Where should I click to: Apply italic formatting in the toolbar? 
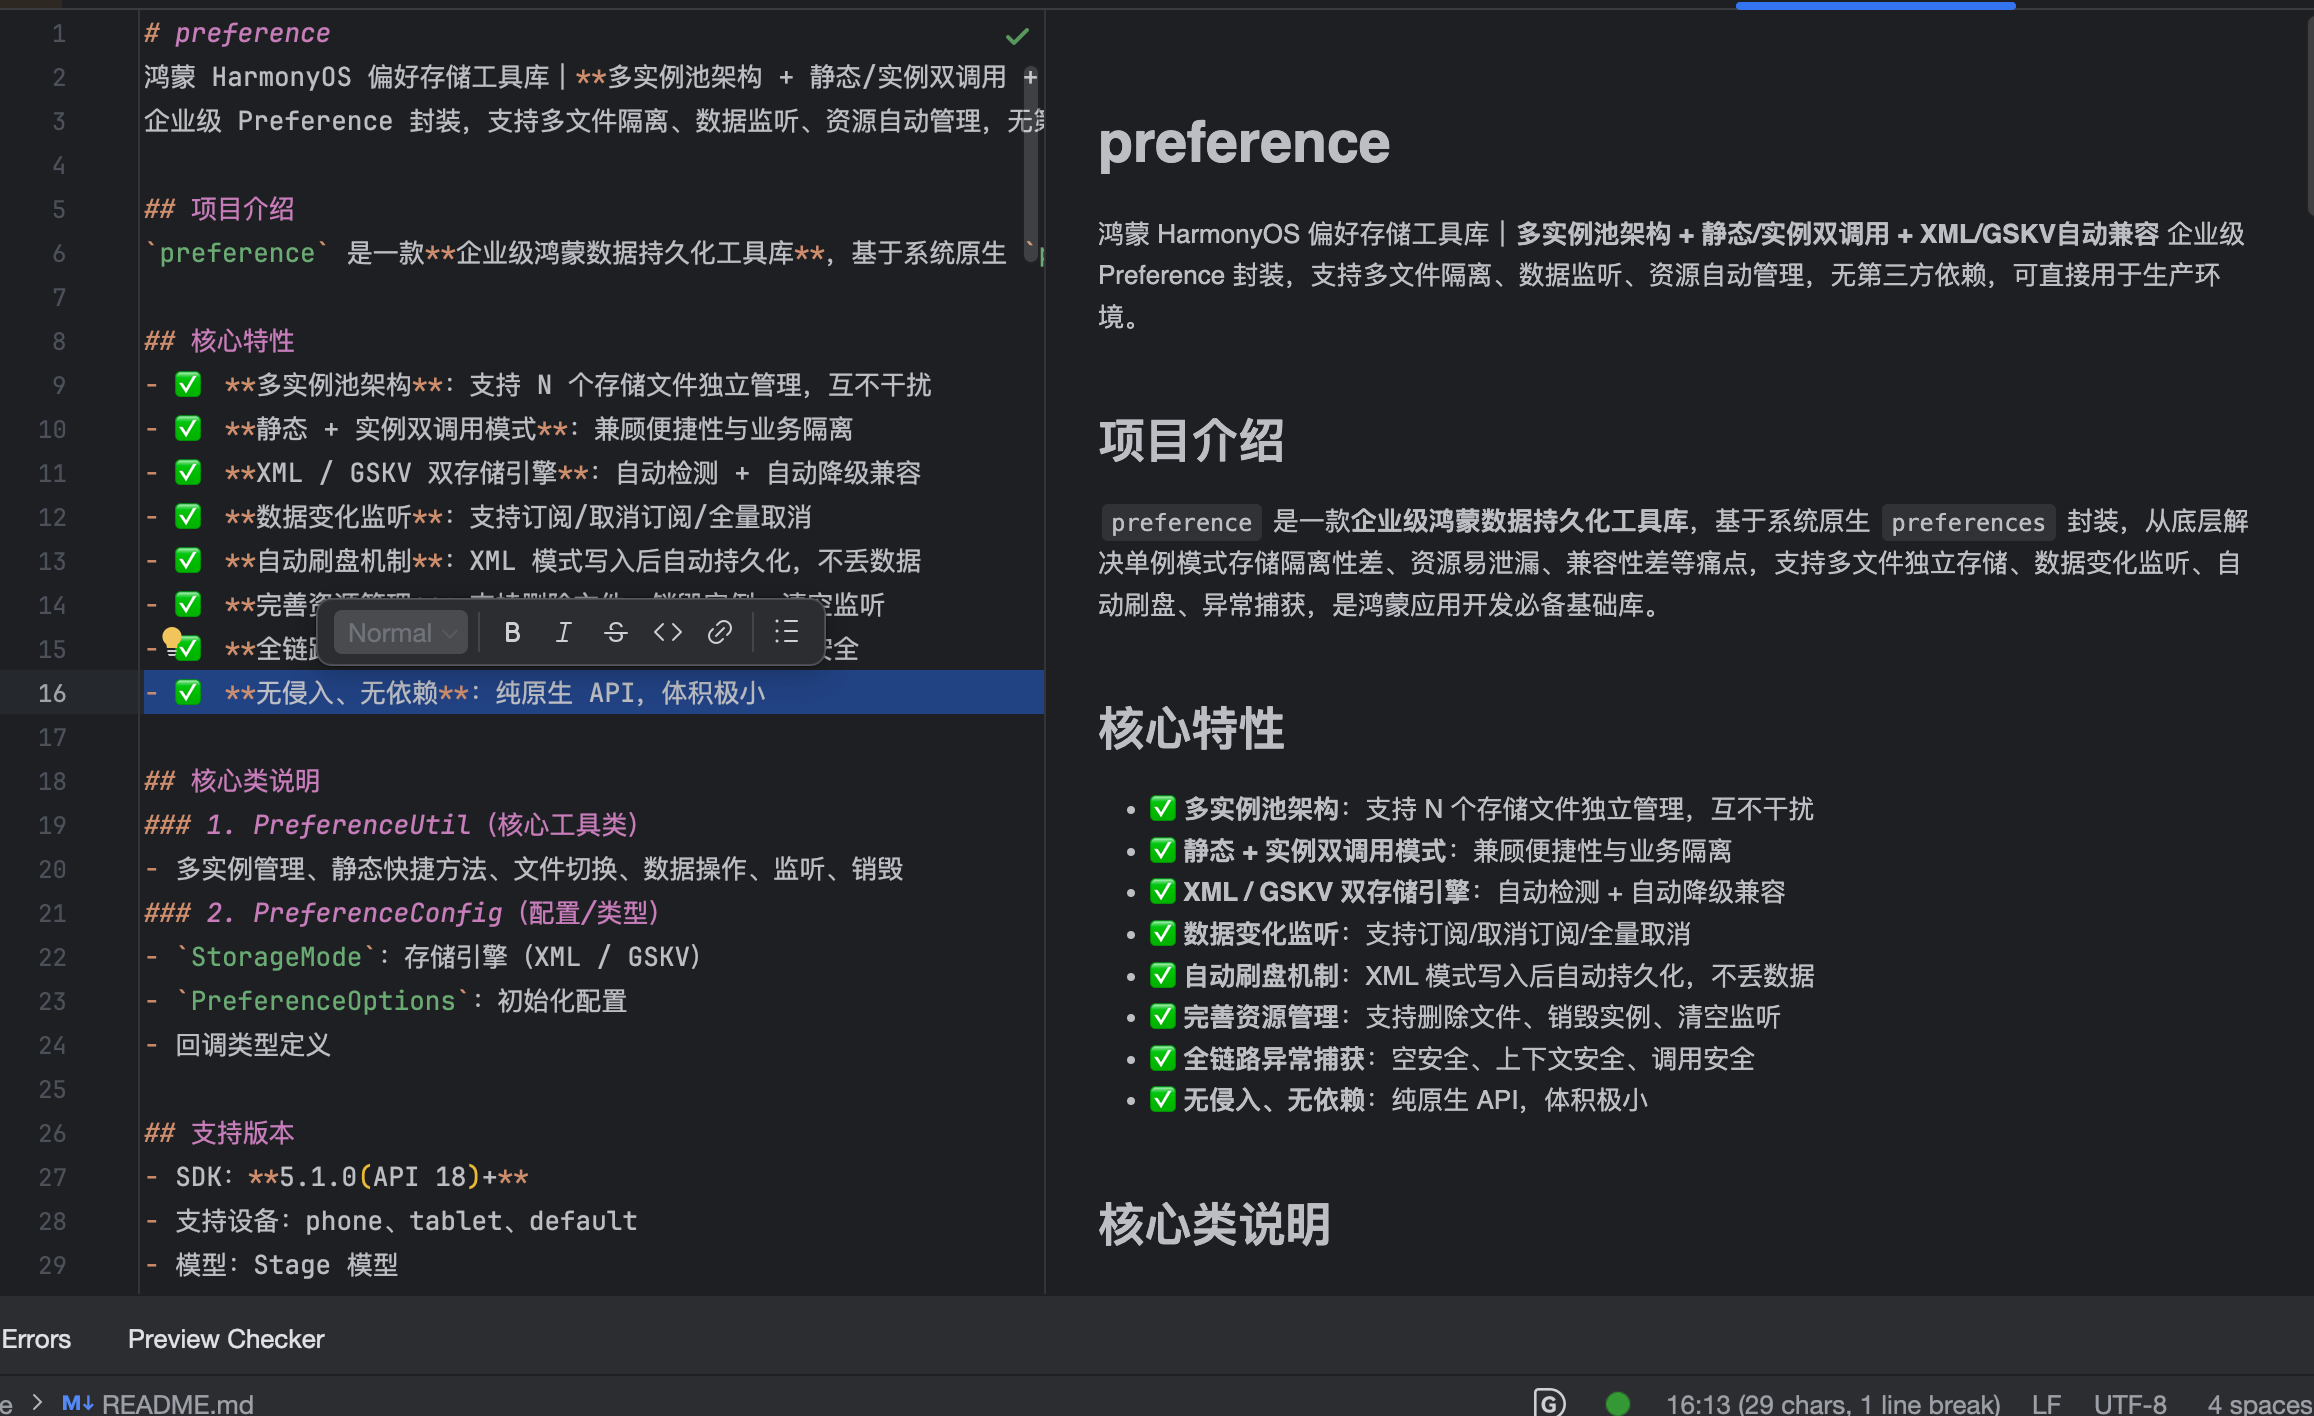coord(563,632)
